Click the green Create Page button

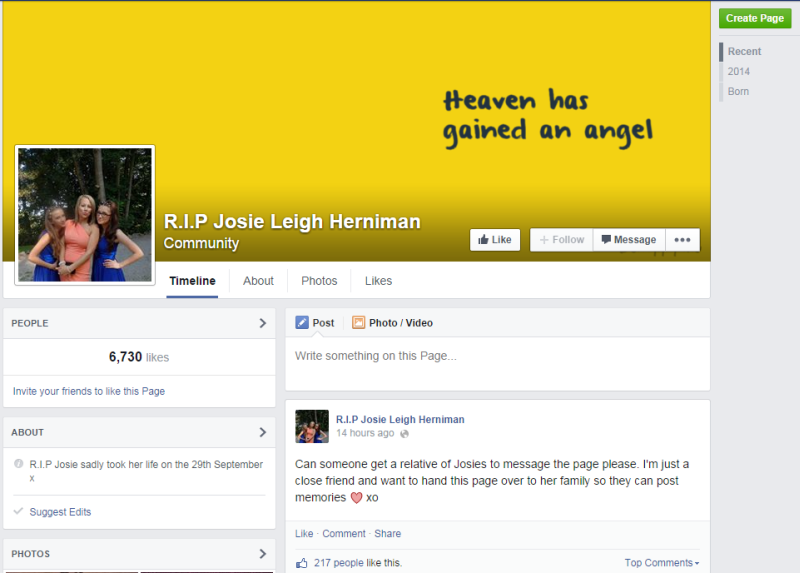click(x=755, y=18)
